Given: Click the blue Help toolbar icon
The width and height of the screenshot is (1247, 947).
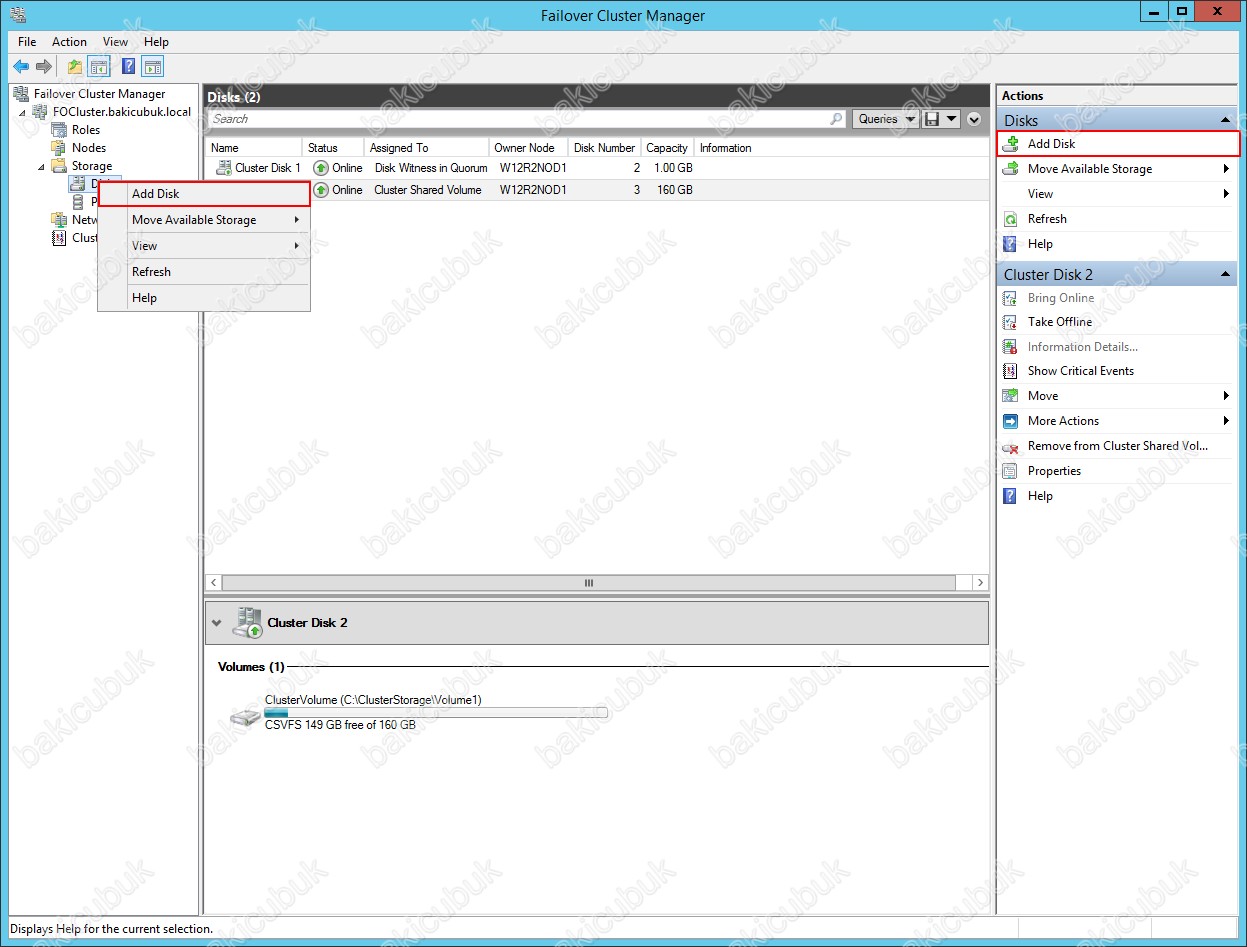Looking at the screenshot, I should [x=129, y=67].
